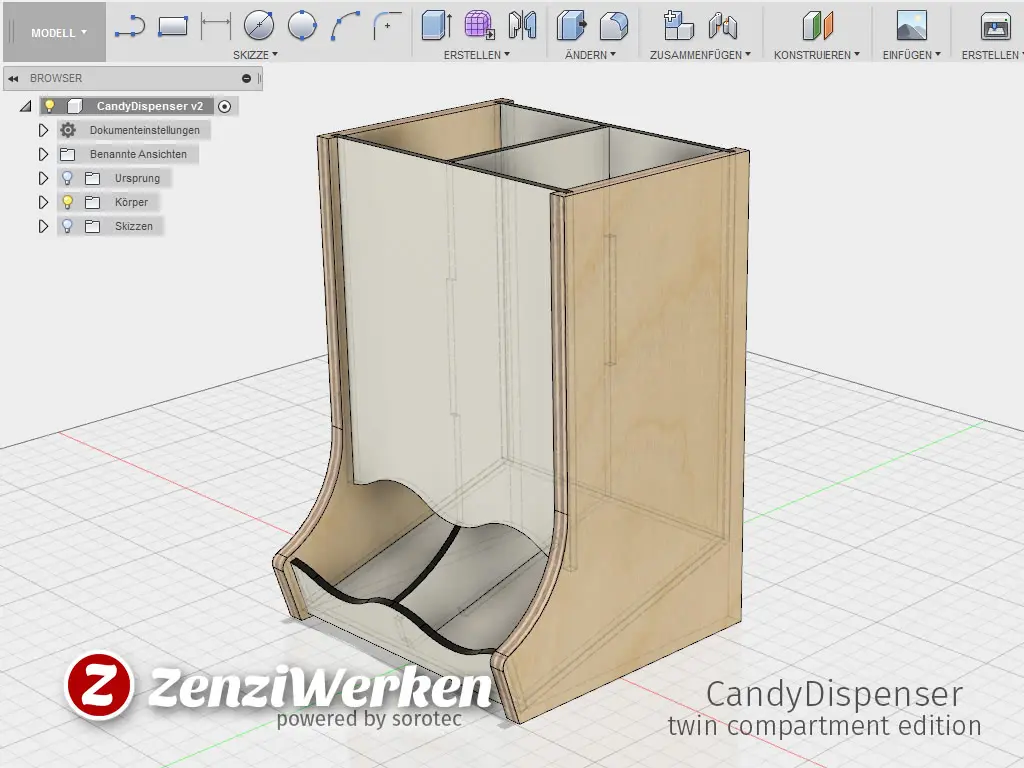Screen dimensions: 1024x768
Task: Expand the Körper folder
Action: [43, 202]
